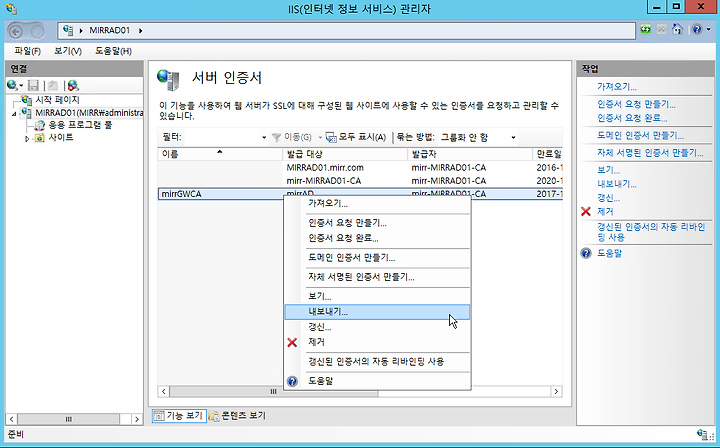Click the address bar breadcrumb MIRRAD01
The width and height of the screenshot is (720, 448).
110,30
